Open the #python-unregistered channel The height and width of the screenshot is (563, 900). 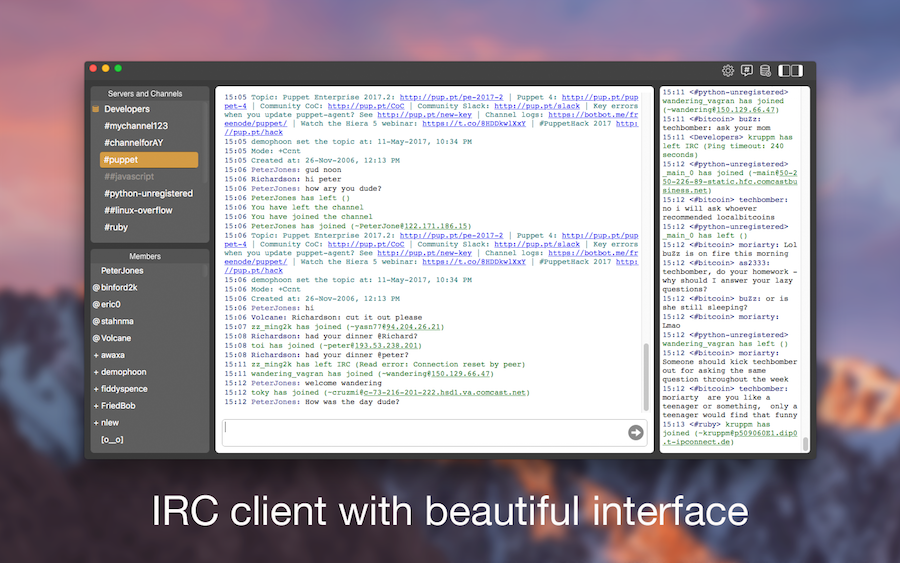pyautogui.click(x=148, y=193)
